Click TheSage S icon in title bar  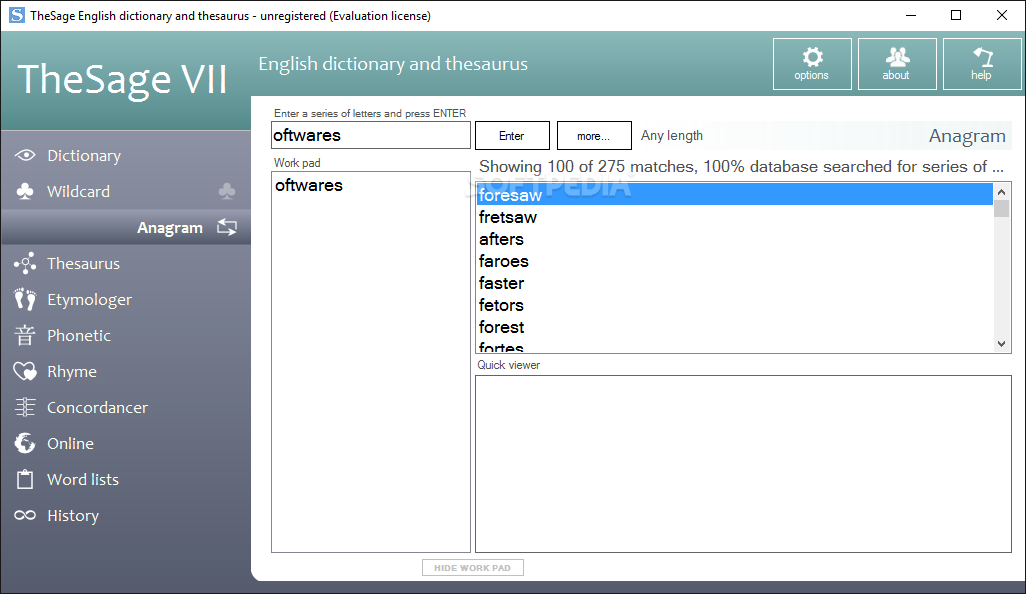coord(16,15)
